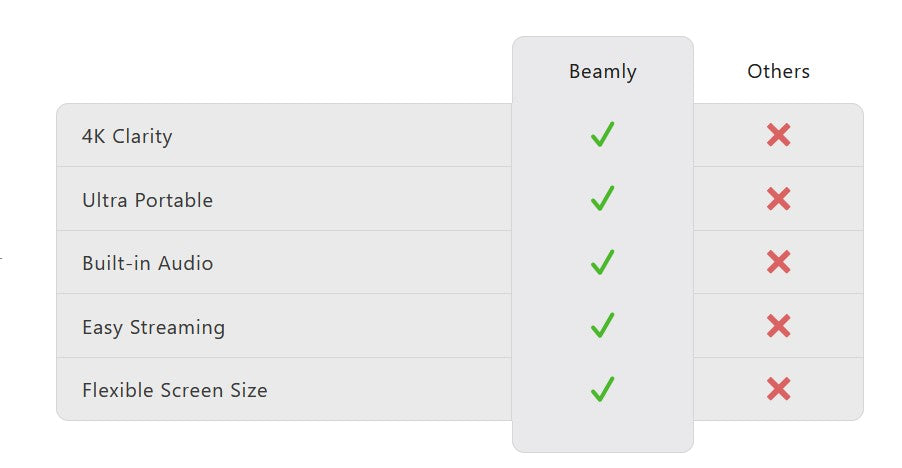Click the letter B in Beamly heading
This screenshot has width=902, height=468.
point(575,72)
